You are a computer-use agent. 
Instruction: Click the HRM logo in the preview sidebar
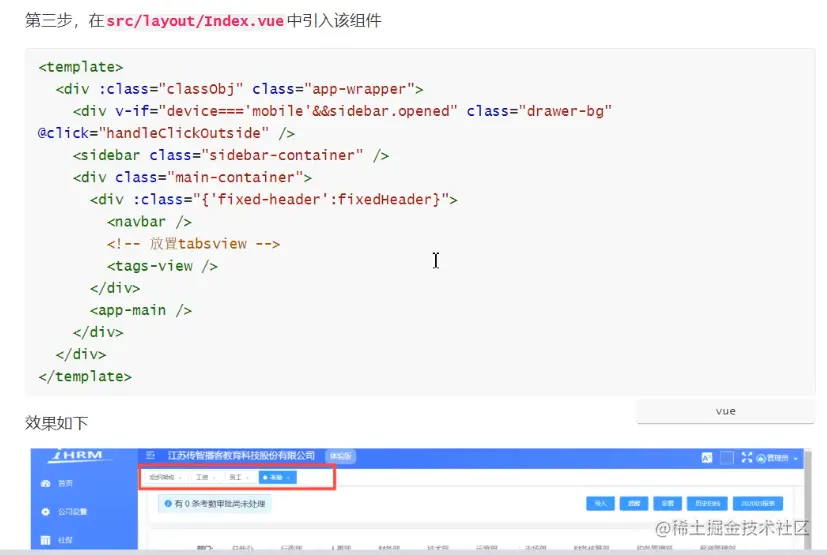(x=81, y=456)
